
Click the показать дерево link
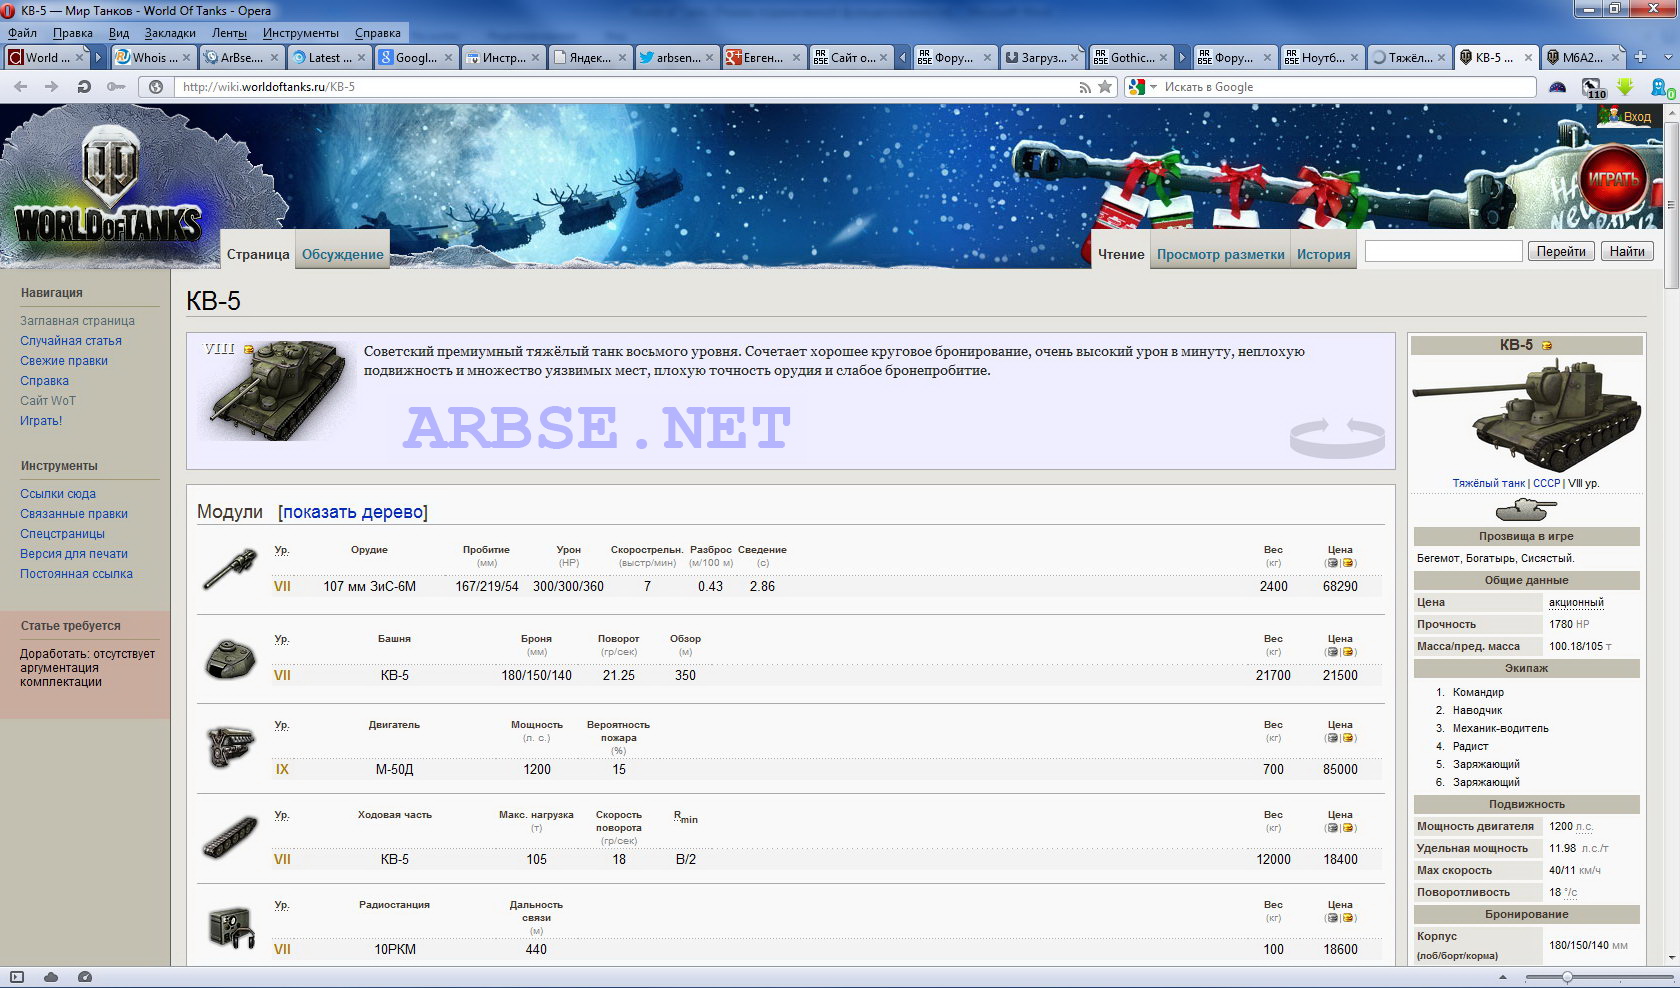tap(353, 512)
